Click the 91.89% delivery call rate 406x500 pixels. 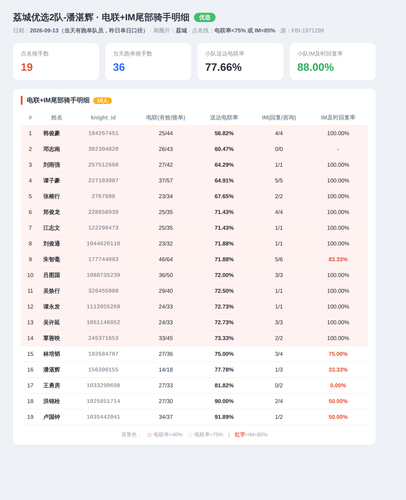224,417
